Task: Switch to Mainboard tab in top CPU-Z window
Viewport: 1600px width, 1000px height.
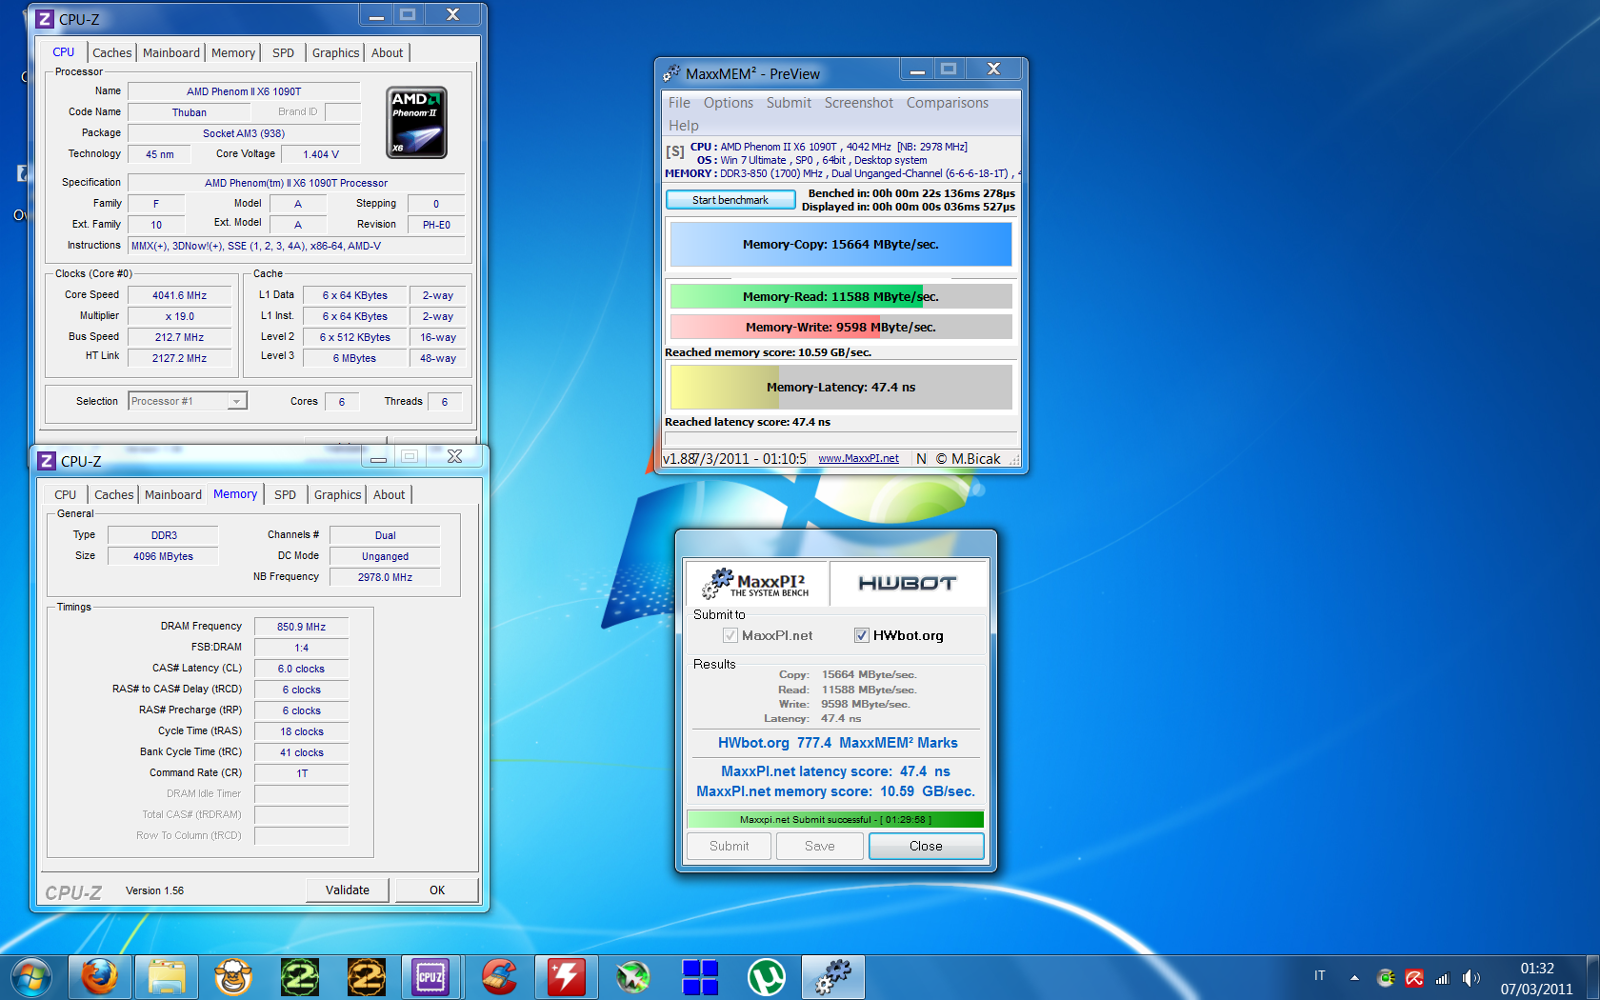Action: [x=171, y=53]
